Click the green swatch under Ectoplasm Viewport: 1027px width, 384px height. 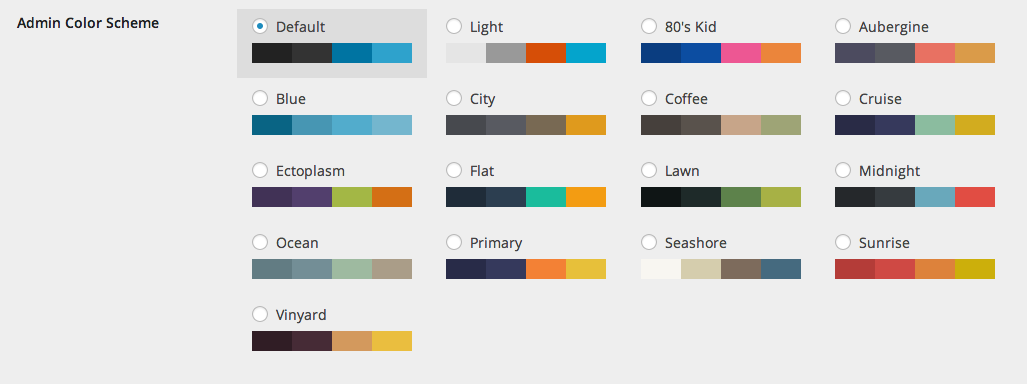pyautogui.click(x=352, y=197)
